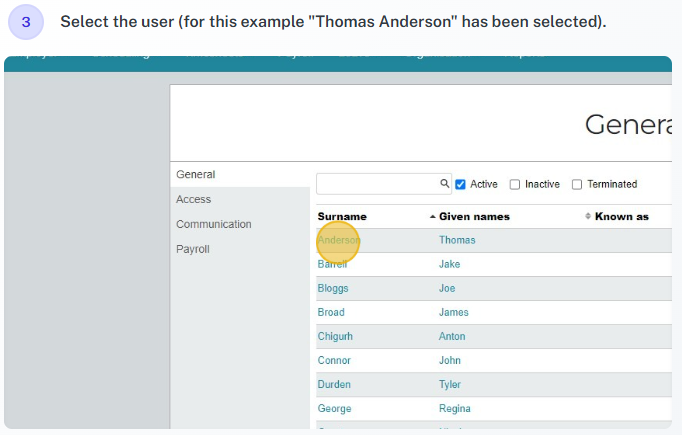The height and width of the screenshot is (435, 682).
Task: Select the given name Regina
Action: coord(455,408)
